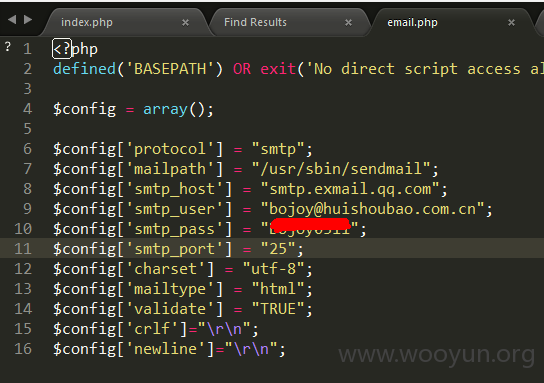
Task: Click line number 2 in gutter
Action: (x=27, y=69)
